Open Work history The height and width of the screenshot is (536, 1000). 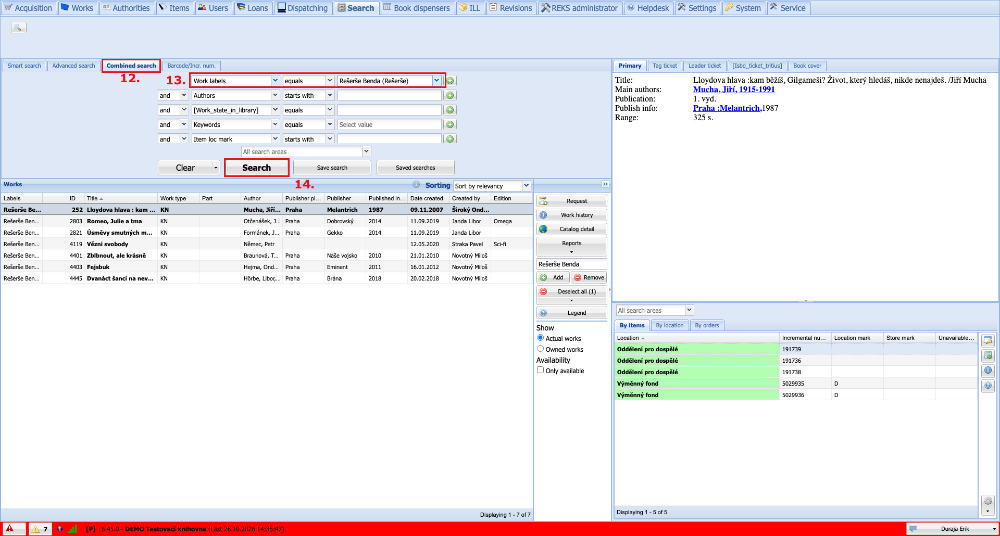pos(571,215)
